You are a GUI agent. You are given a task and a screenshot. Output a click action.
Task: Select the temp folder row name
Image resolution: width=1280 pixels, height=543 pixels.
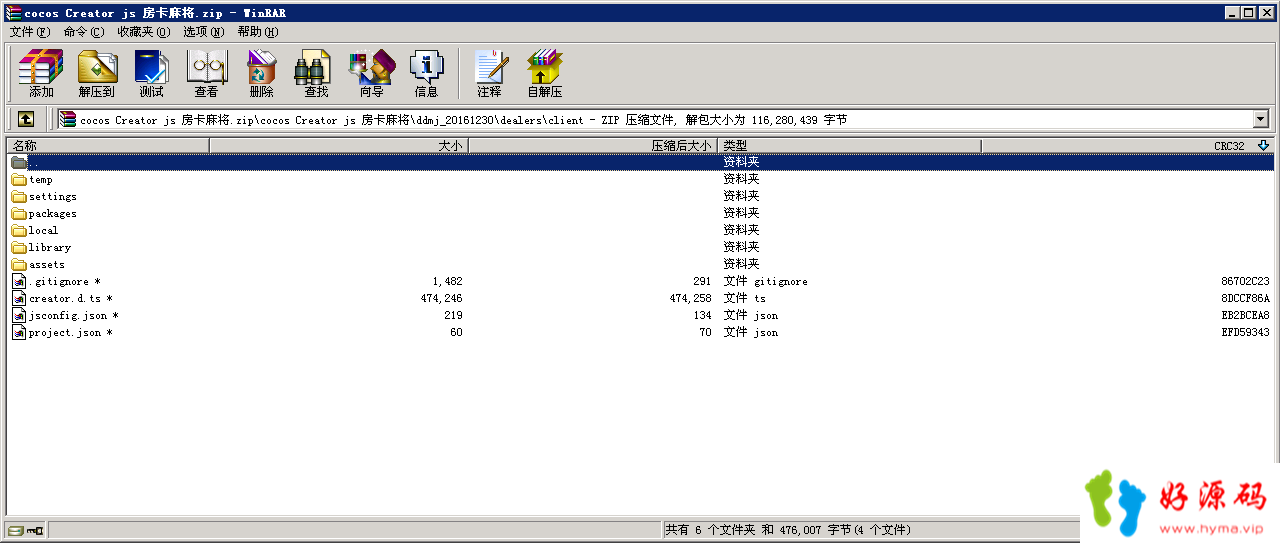[40, 180]
